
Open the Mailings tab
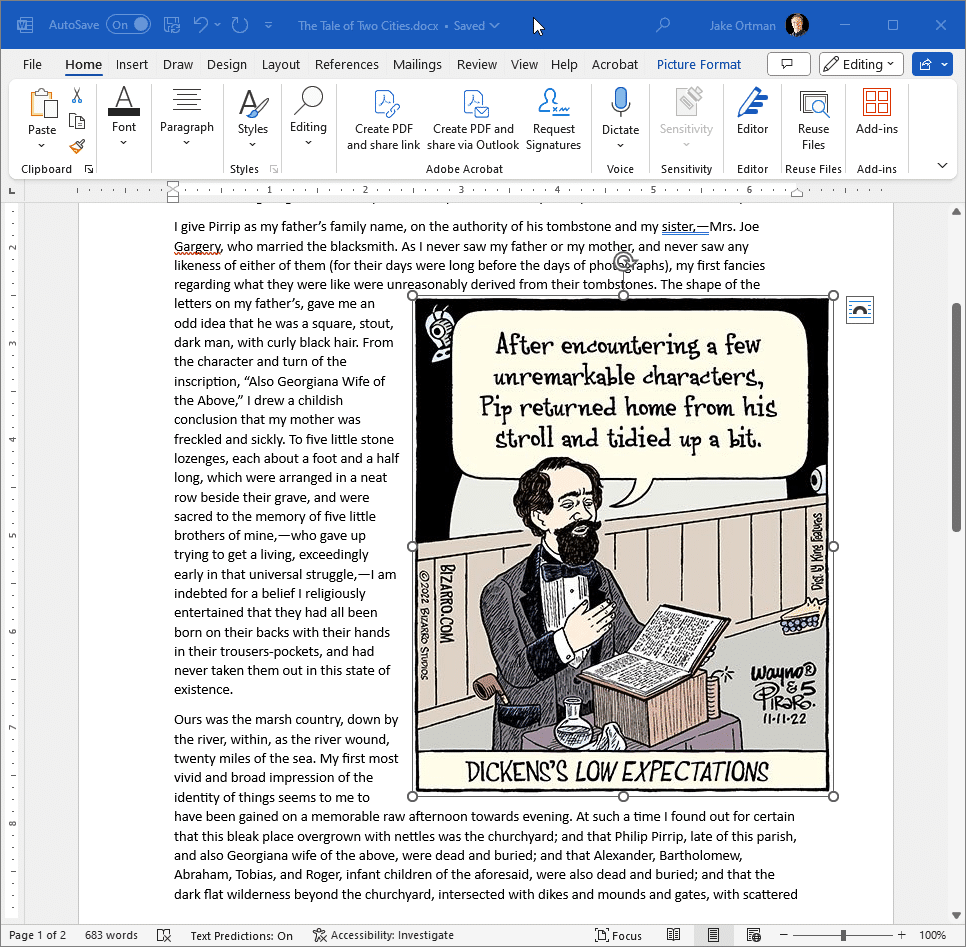point(417,64)
